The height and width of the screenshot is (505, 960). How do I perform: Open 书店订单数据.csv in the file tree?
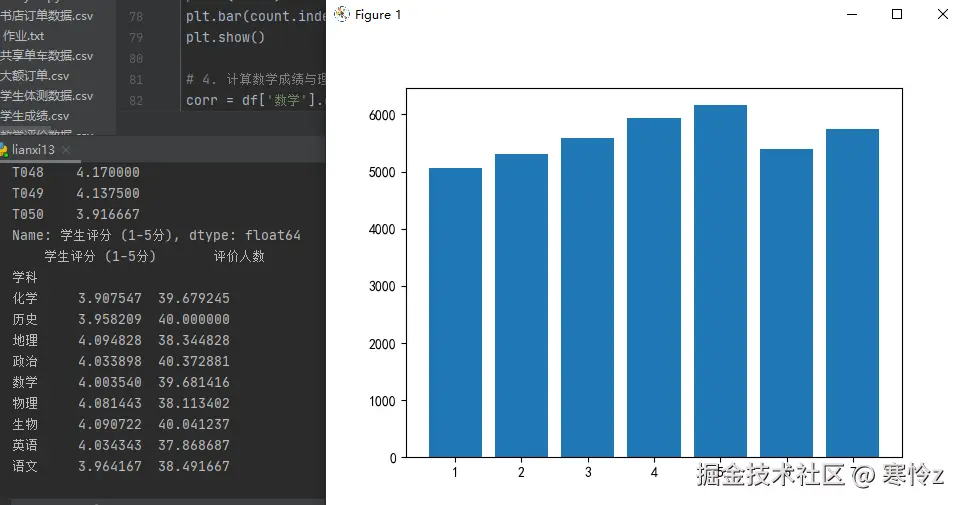coord(47,16)
